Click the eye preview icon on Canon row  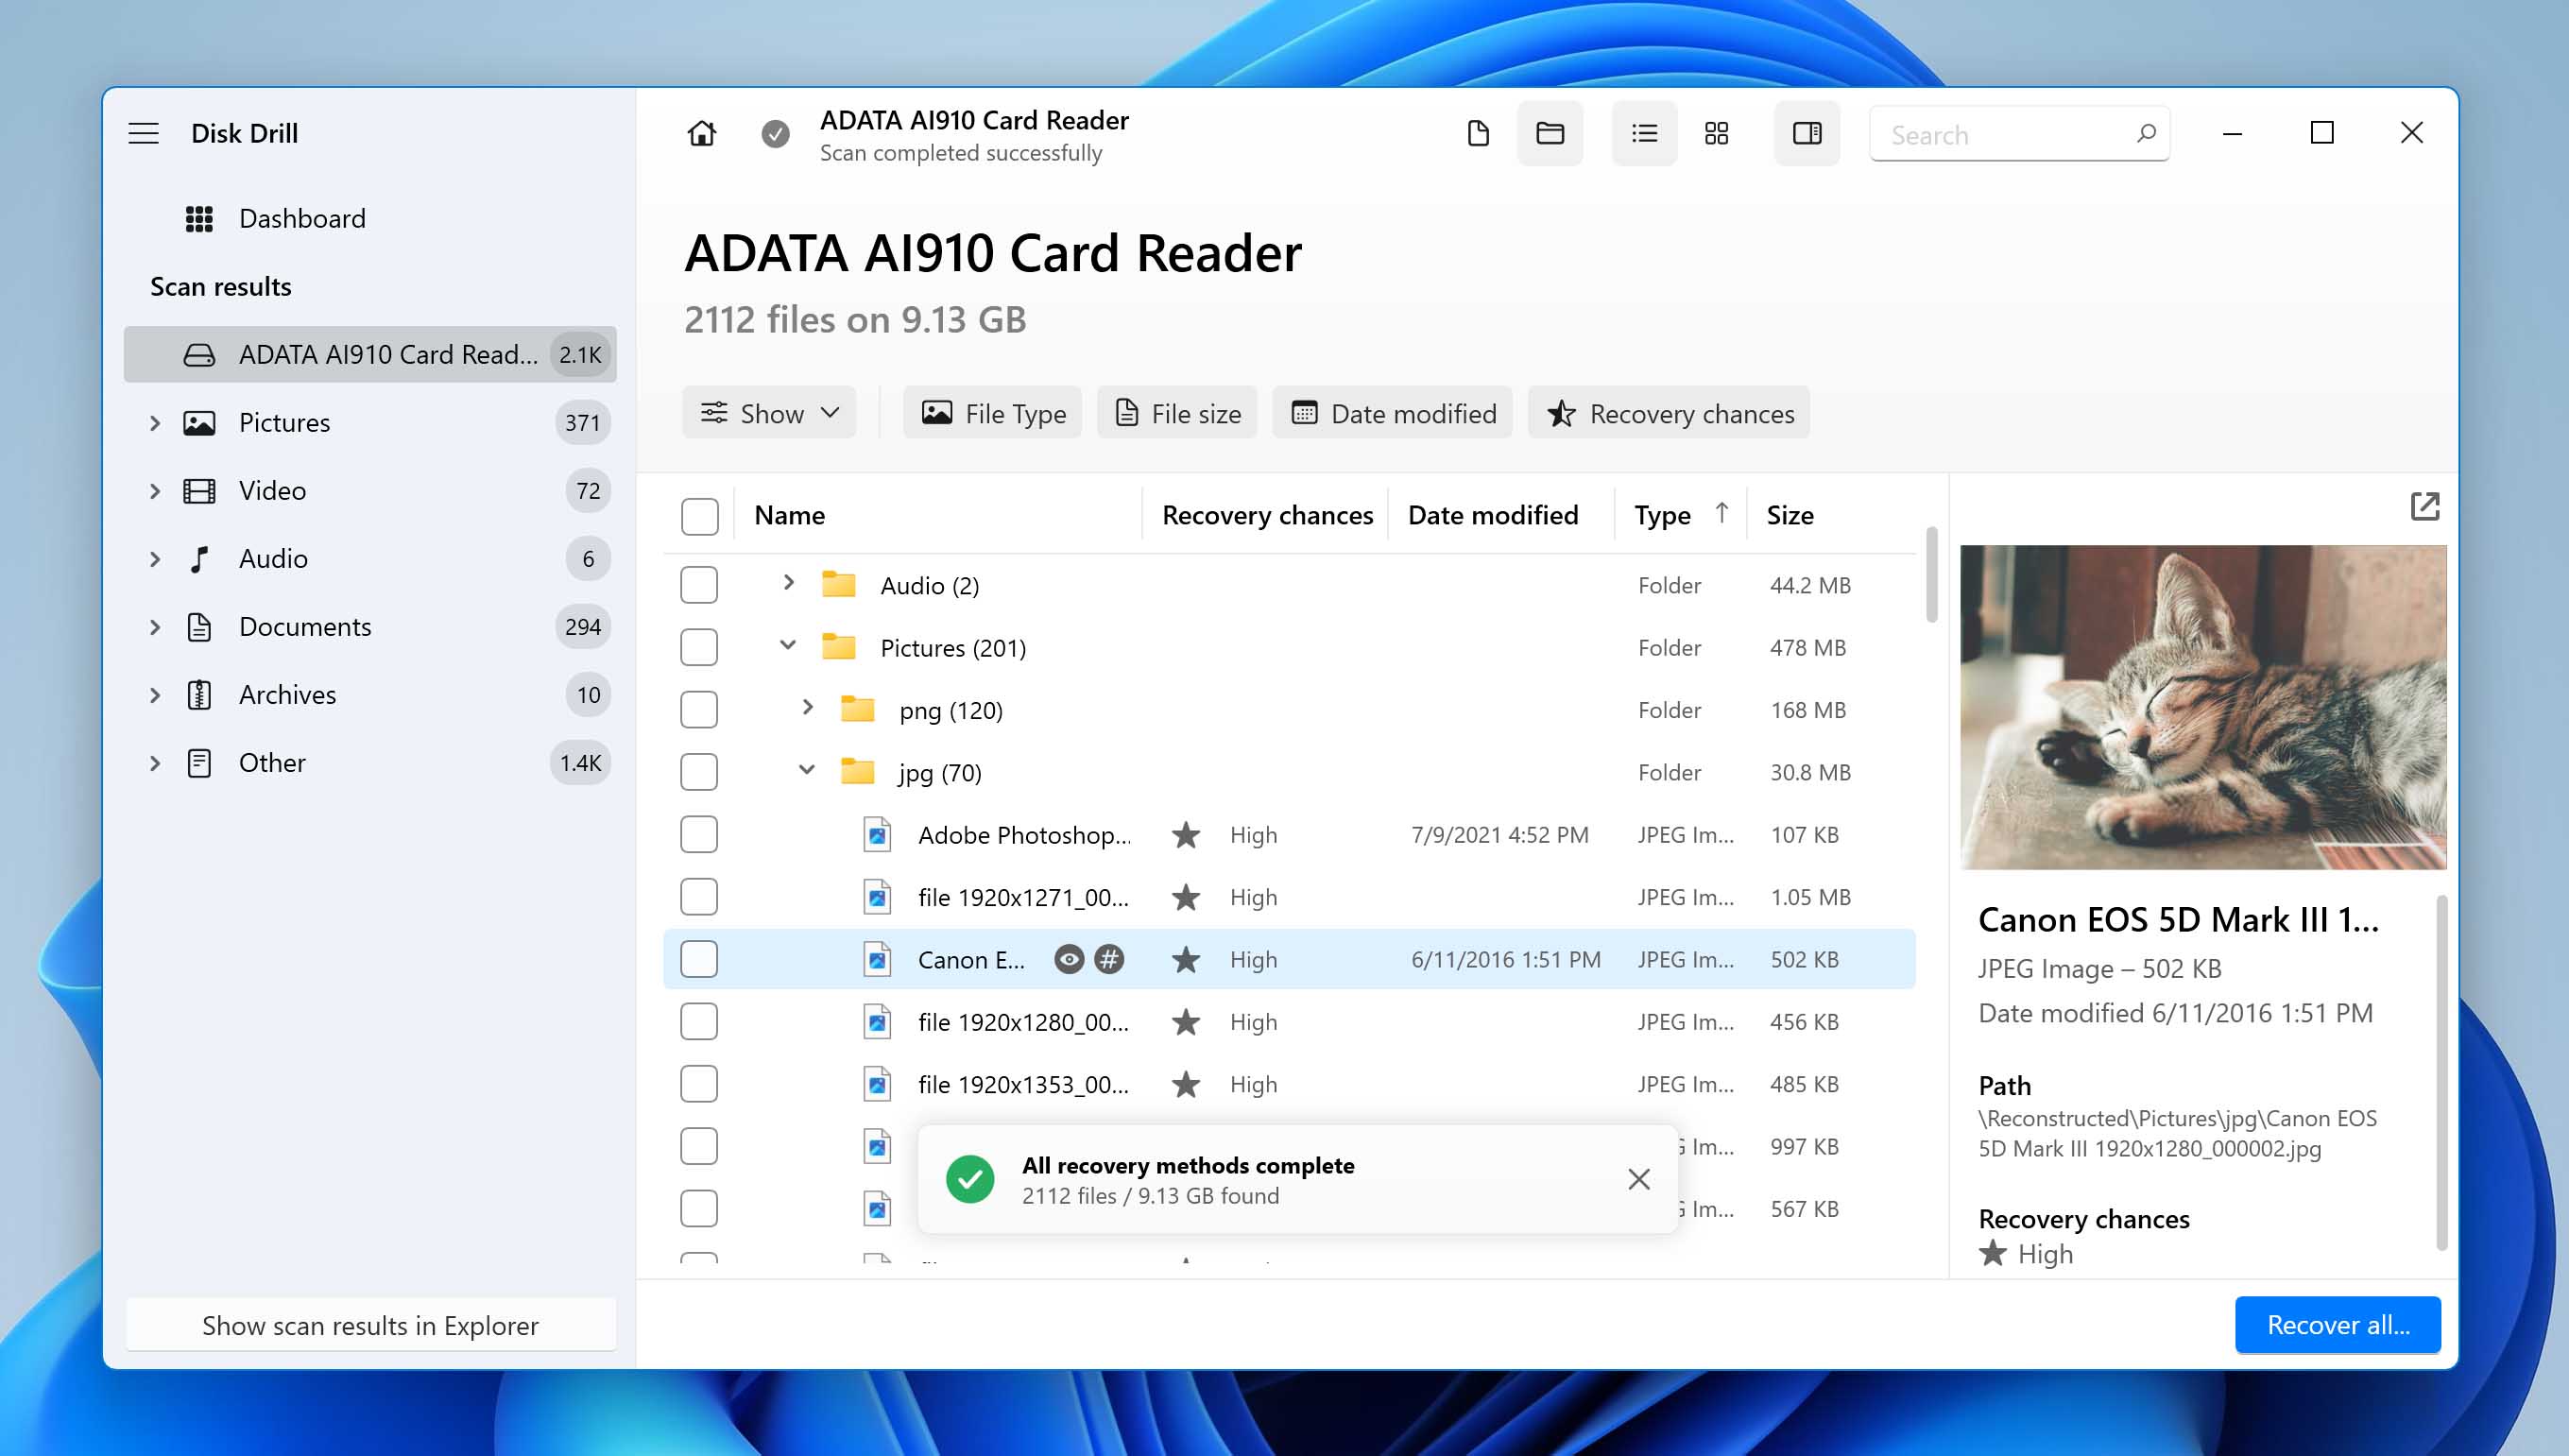(x=1069, y=960)
